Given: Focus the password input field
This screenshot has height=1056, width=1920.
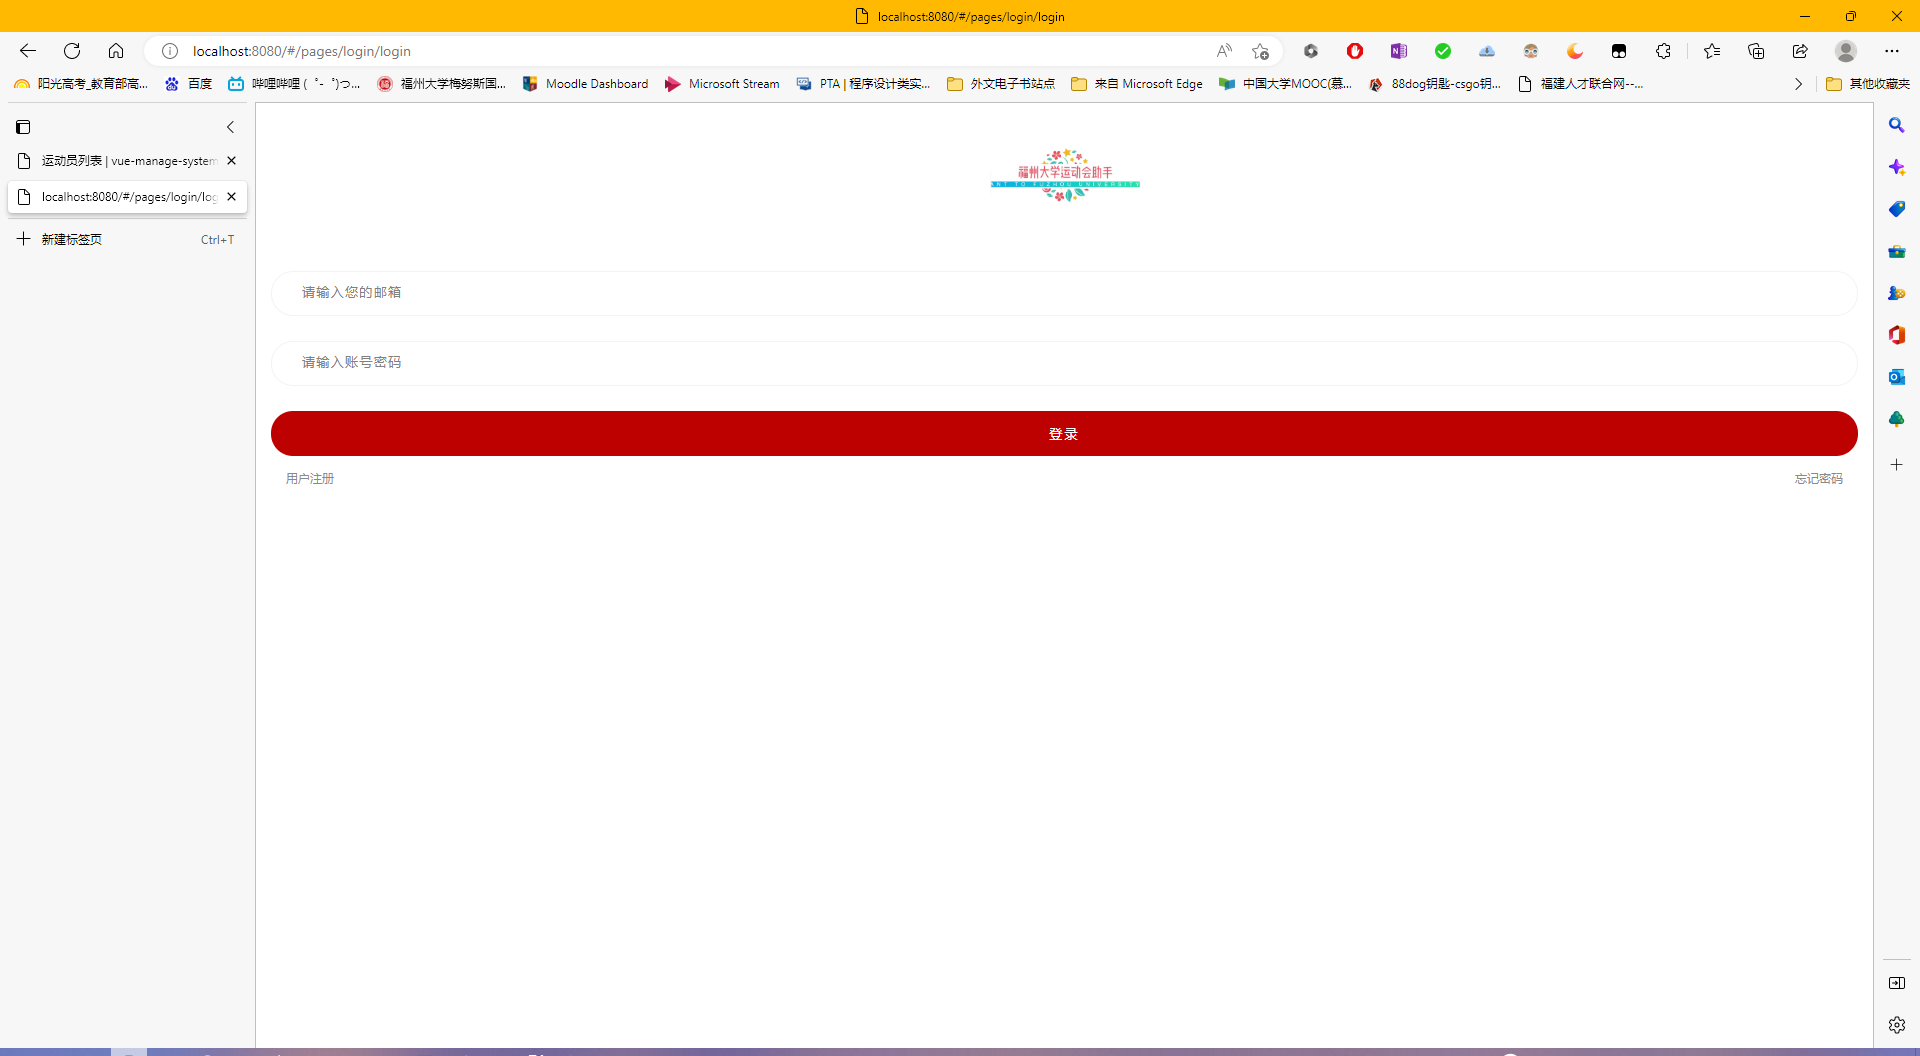Looking at the screenshot, I should (1064, 363).
